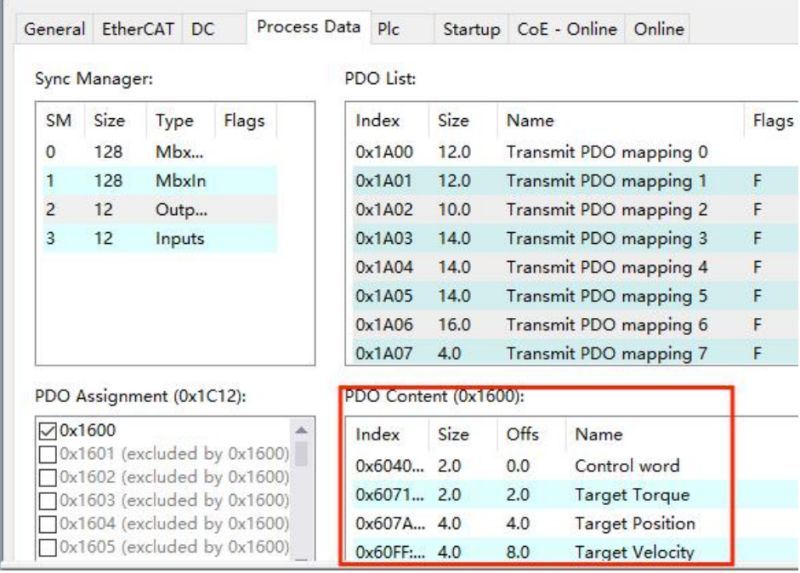Screen dimensions: 800x573
Task: Click PDO Assignment scrollbar up arrow
Action: [302, 430]
